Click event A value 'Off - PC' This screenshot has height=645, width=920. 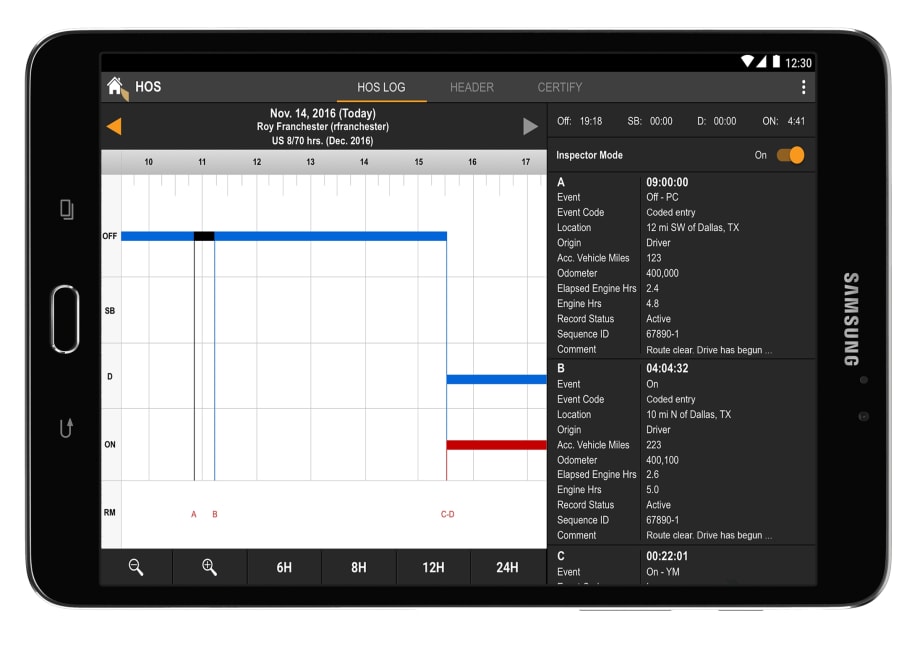click(662, 197)
